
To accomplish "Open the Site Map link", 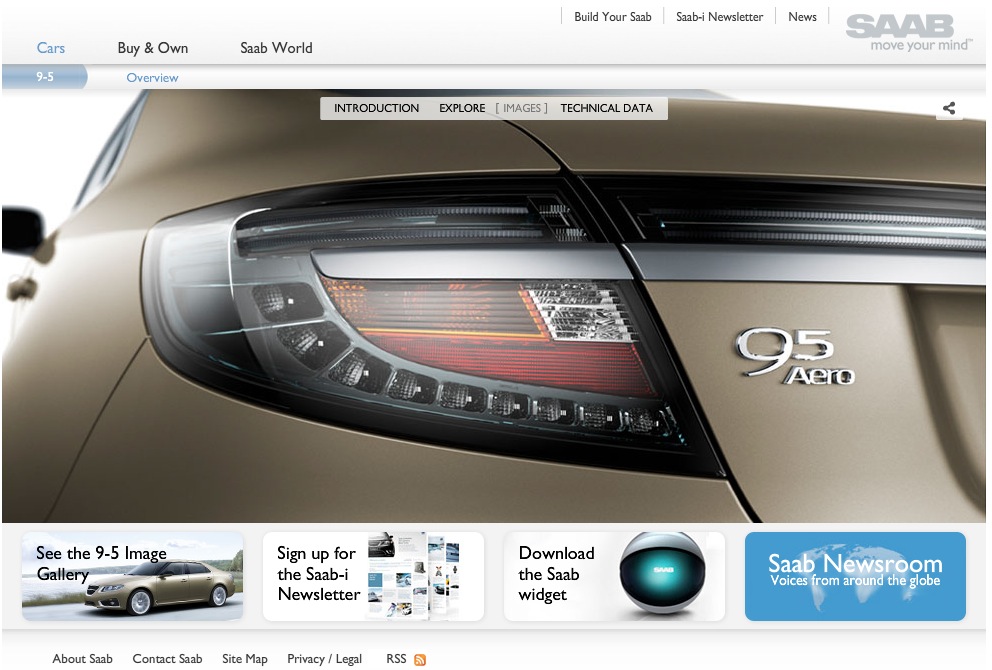I will pyautogui.click(x=245, y=659).
